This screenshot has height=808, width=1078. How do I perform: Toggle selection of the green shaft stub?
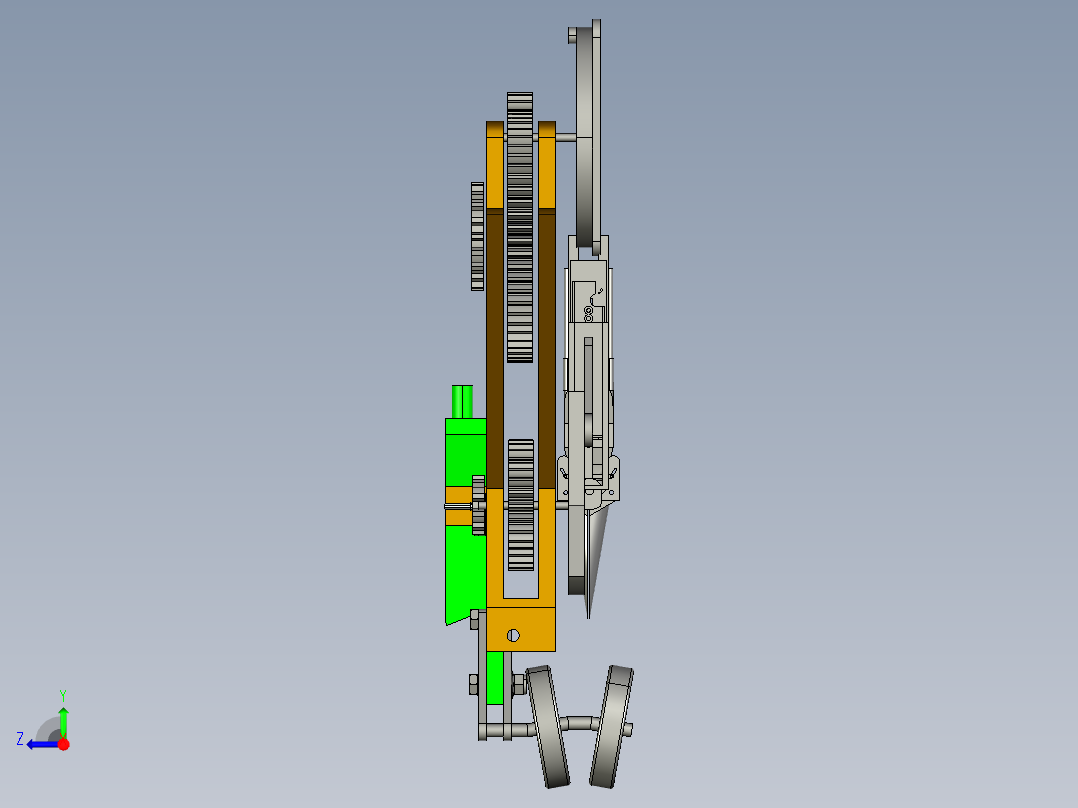(463, 400)
